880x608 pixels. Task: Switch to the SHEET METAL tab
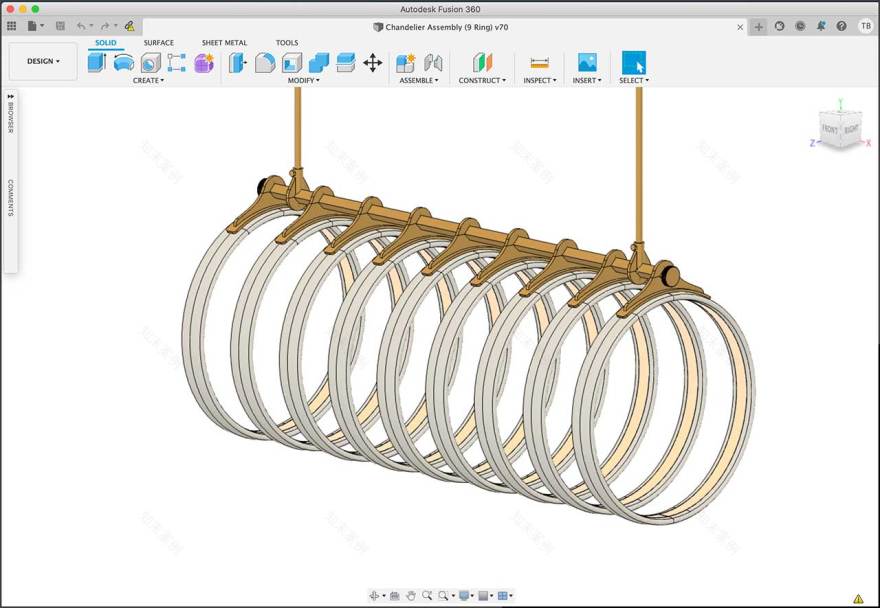(x=224, y=43)
